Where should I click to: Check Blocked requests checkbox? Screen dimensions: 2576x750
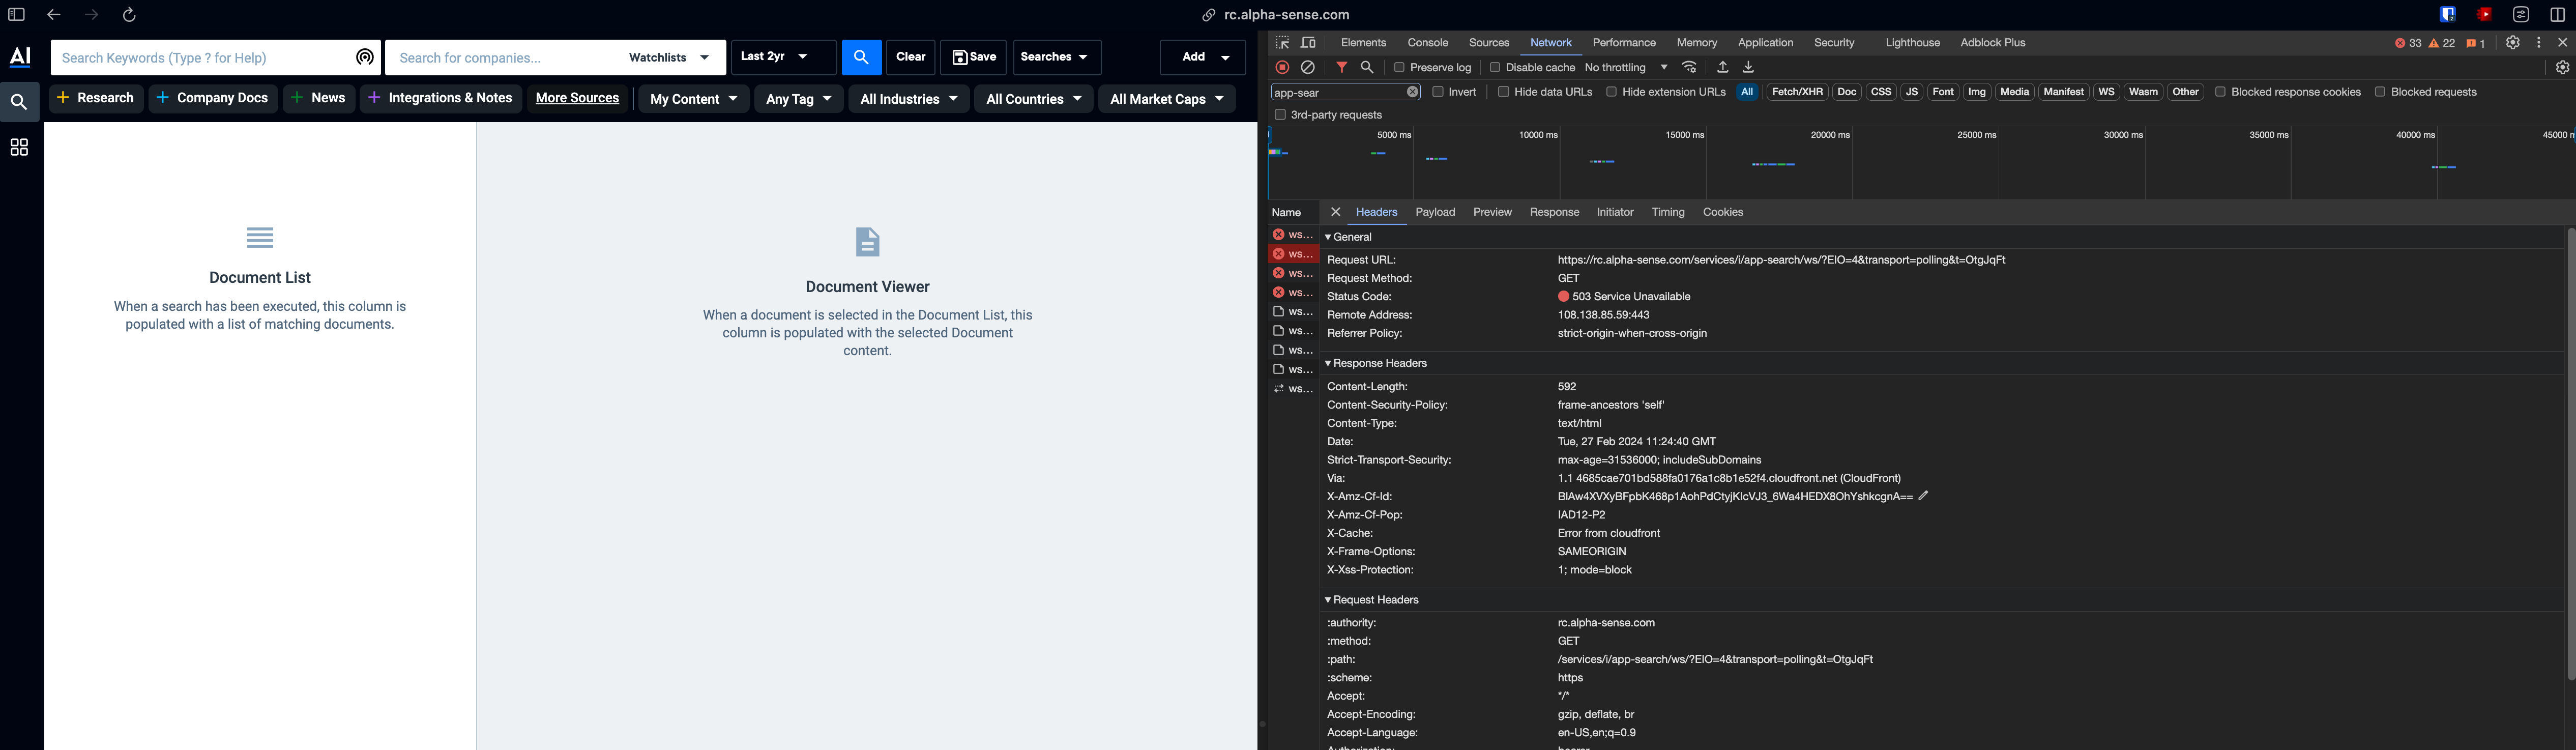click(2379, 92)
